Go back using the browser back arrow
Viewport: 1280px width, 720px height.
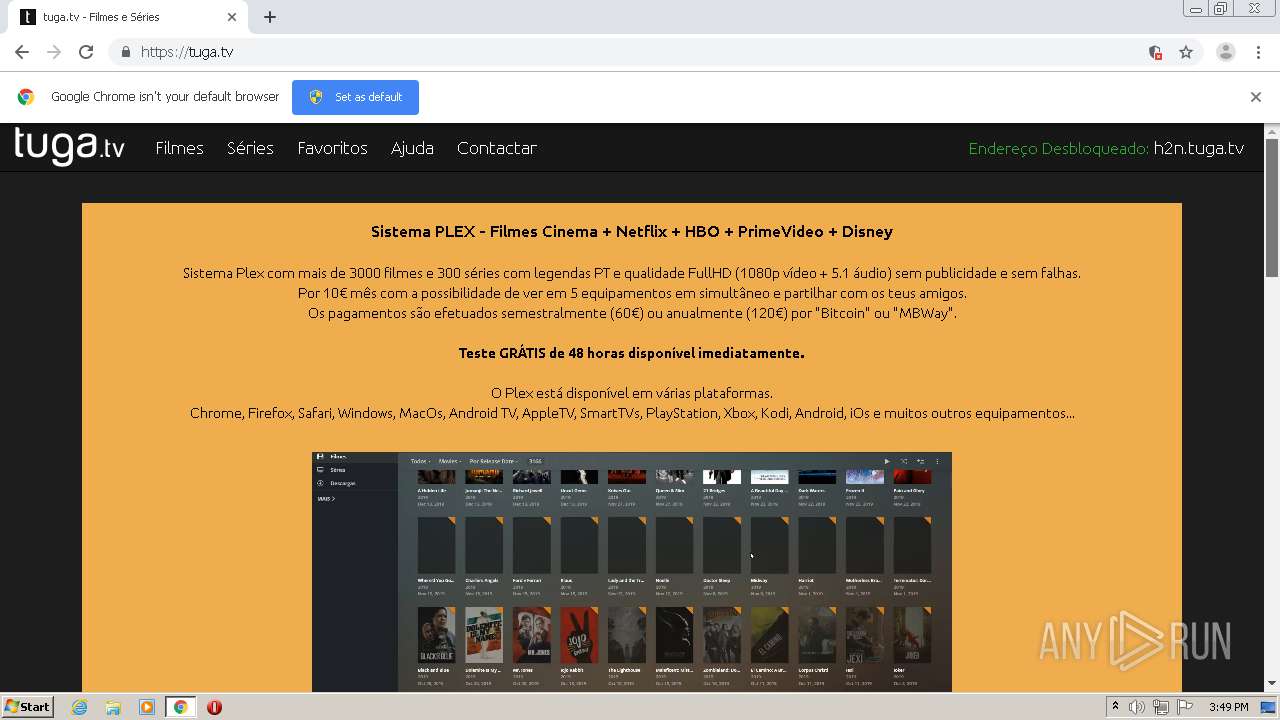(x=22, y=52)
